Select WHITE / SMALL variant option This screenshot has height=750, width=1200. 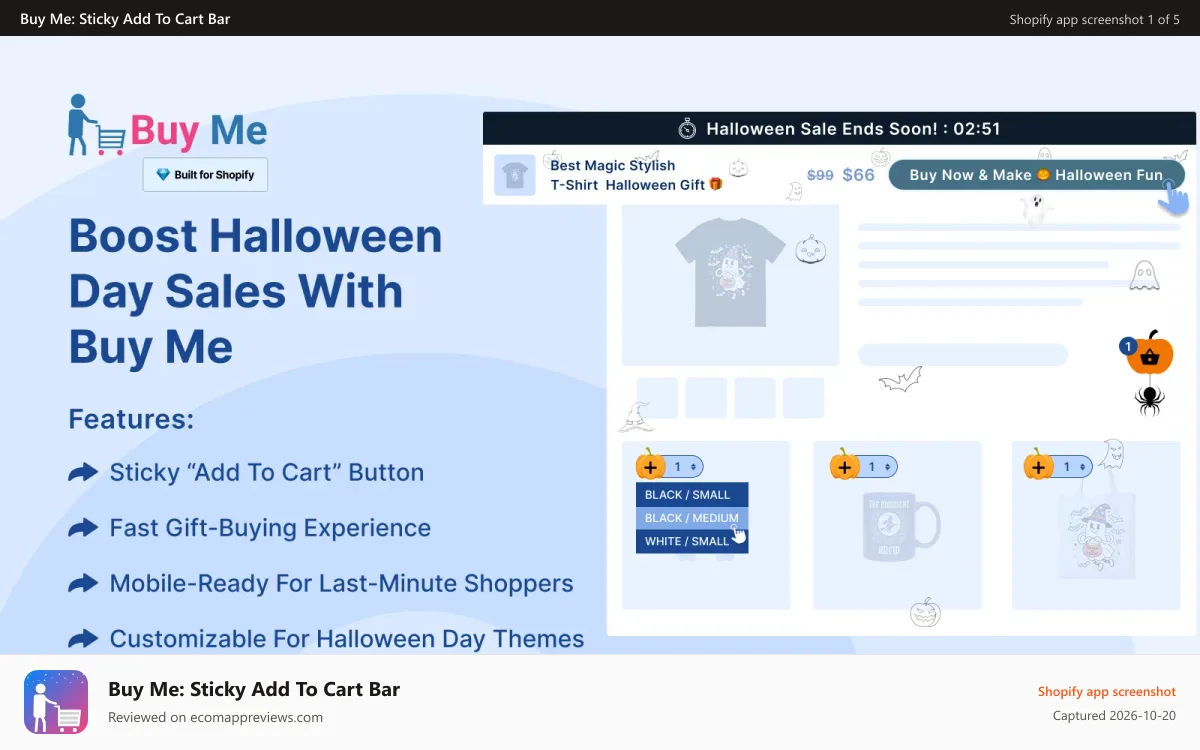coord(692,541)
